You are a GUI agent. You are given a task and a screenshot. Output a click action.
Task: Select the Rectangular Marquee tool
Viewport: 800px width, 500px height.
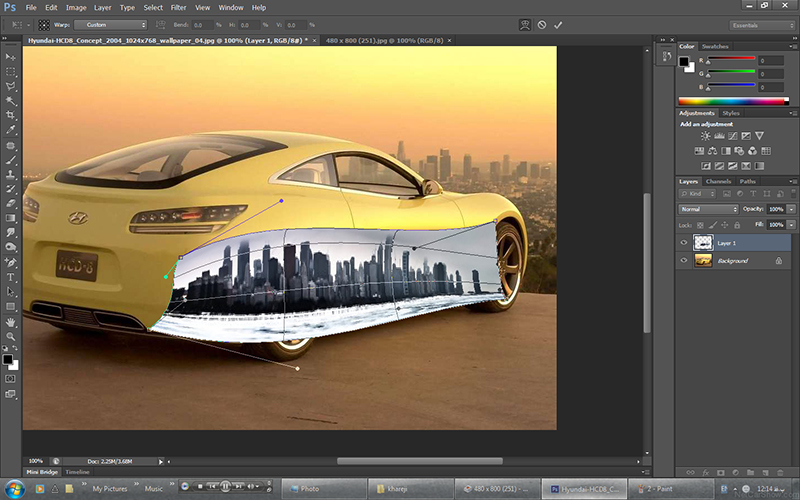click(10, 72)
